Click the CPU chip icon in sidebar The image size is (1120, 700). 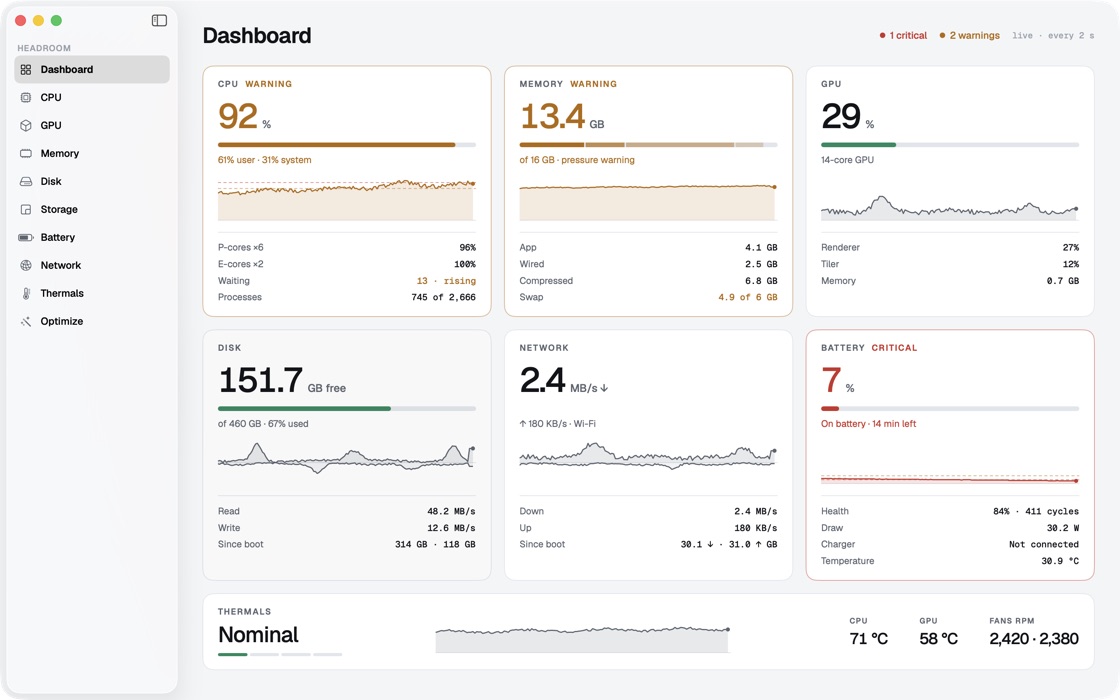[26, 97]
